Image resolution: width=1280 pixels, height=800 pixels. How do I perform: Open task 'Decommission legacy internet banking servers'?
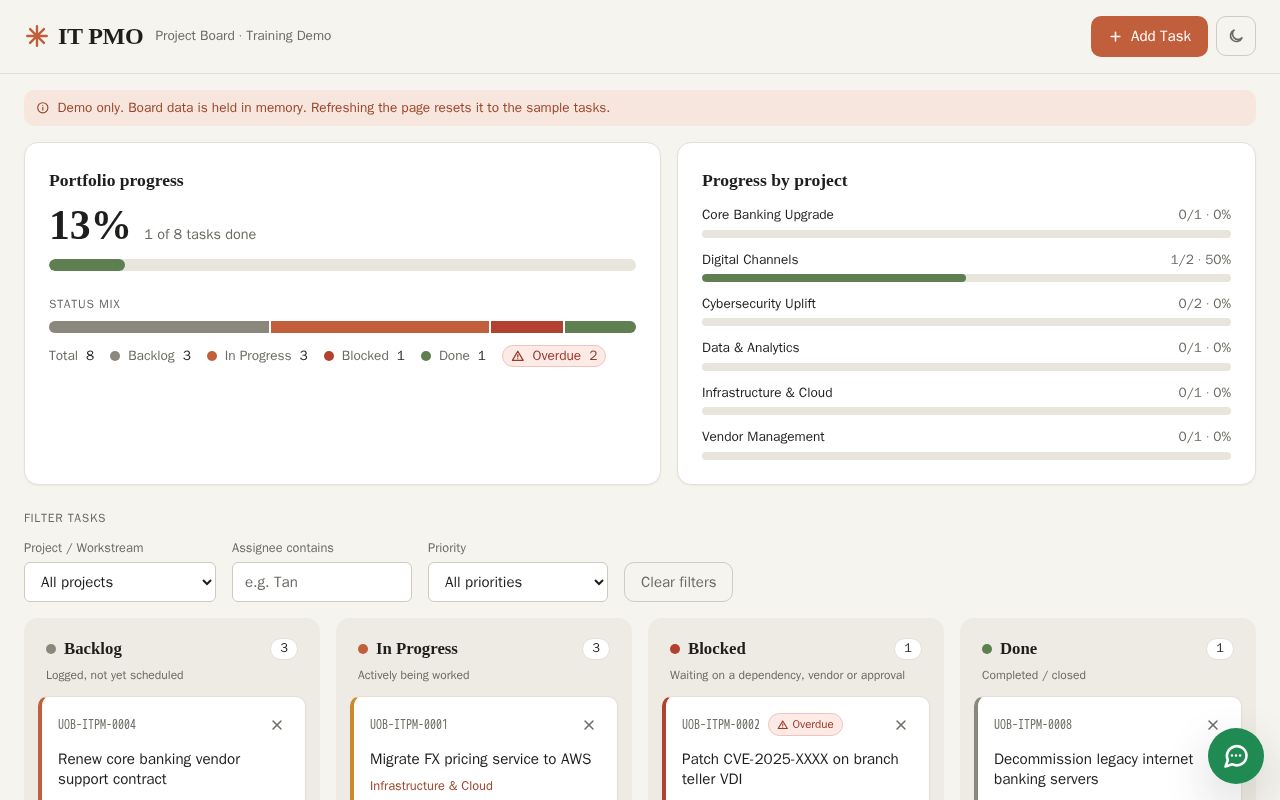[1093, 769]
